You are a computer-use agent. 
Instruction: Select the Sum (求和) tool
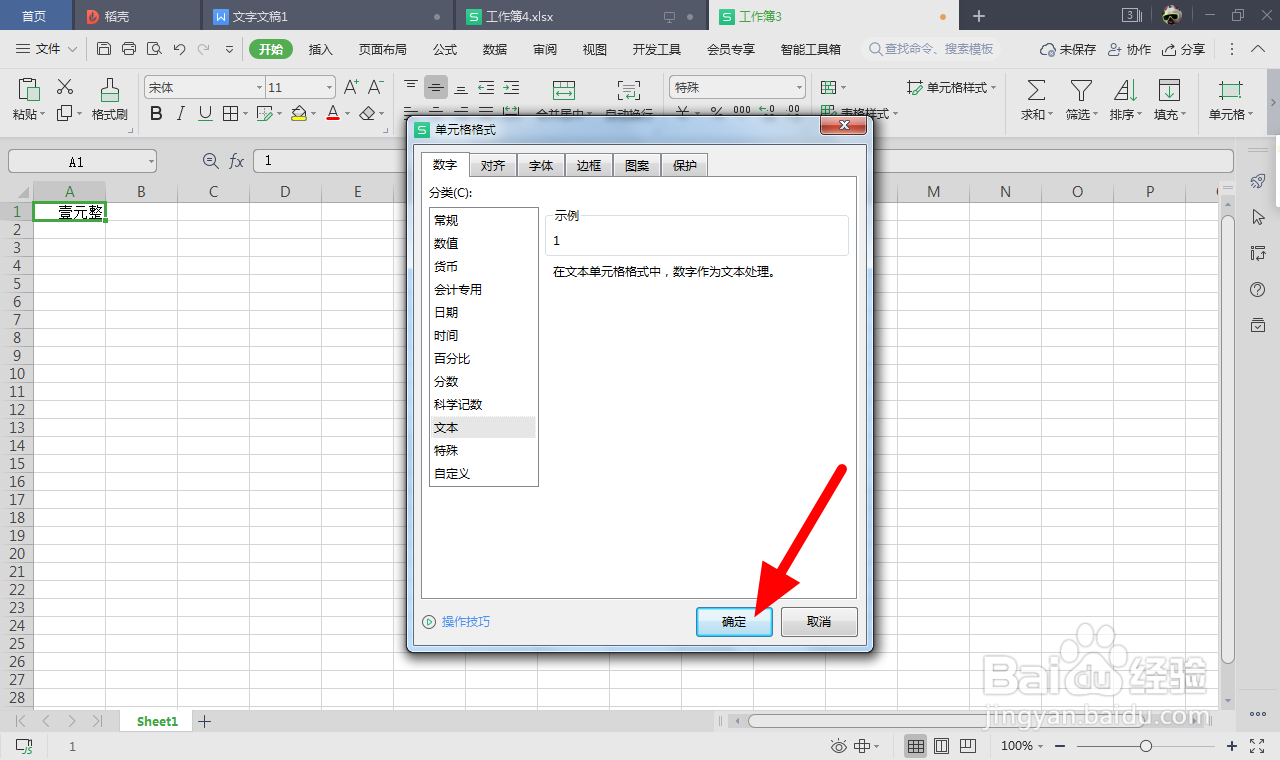[1035, 97]
